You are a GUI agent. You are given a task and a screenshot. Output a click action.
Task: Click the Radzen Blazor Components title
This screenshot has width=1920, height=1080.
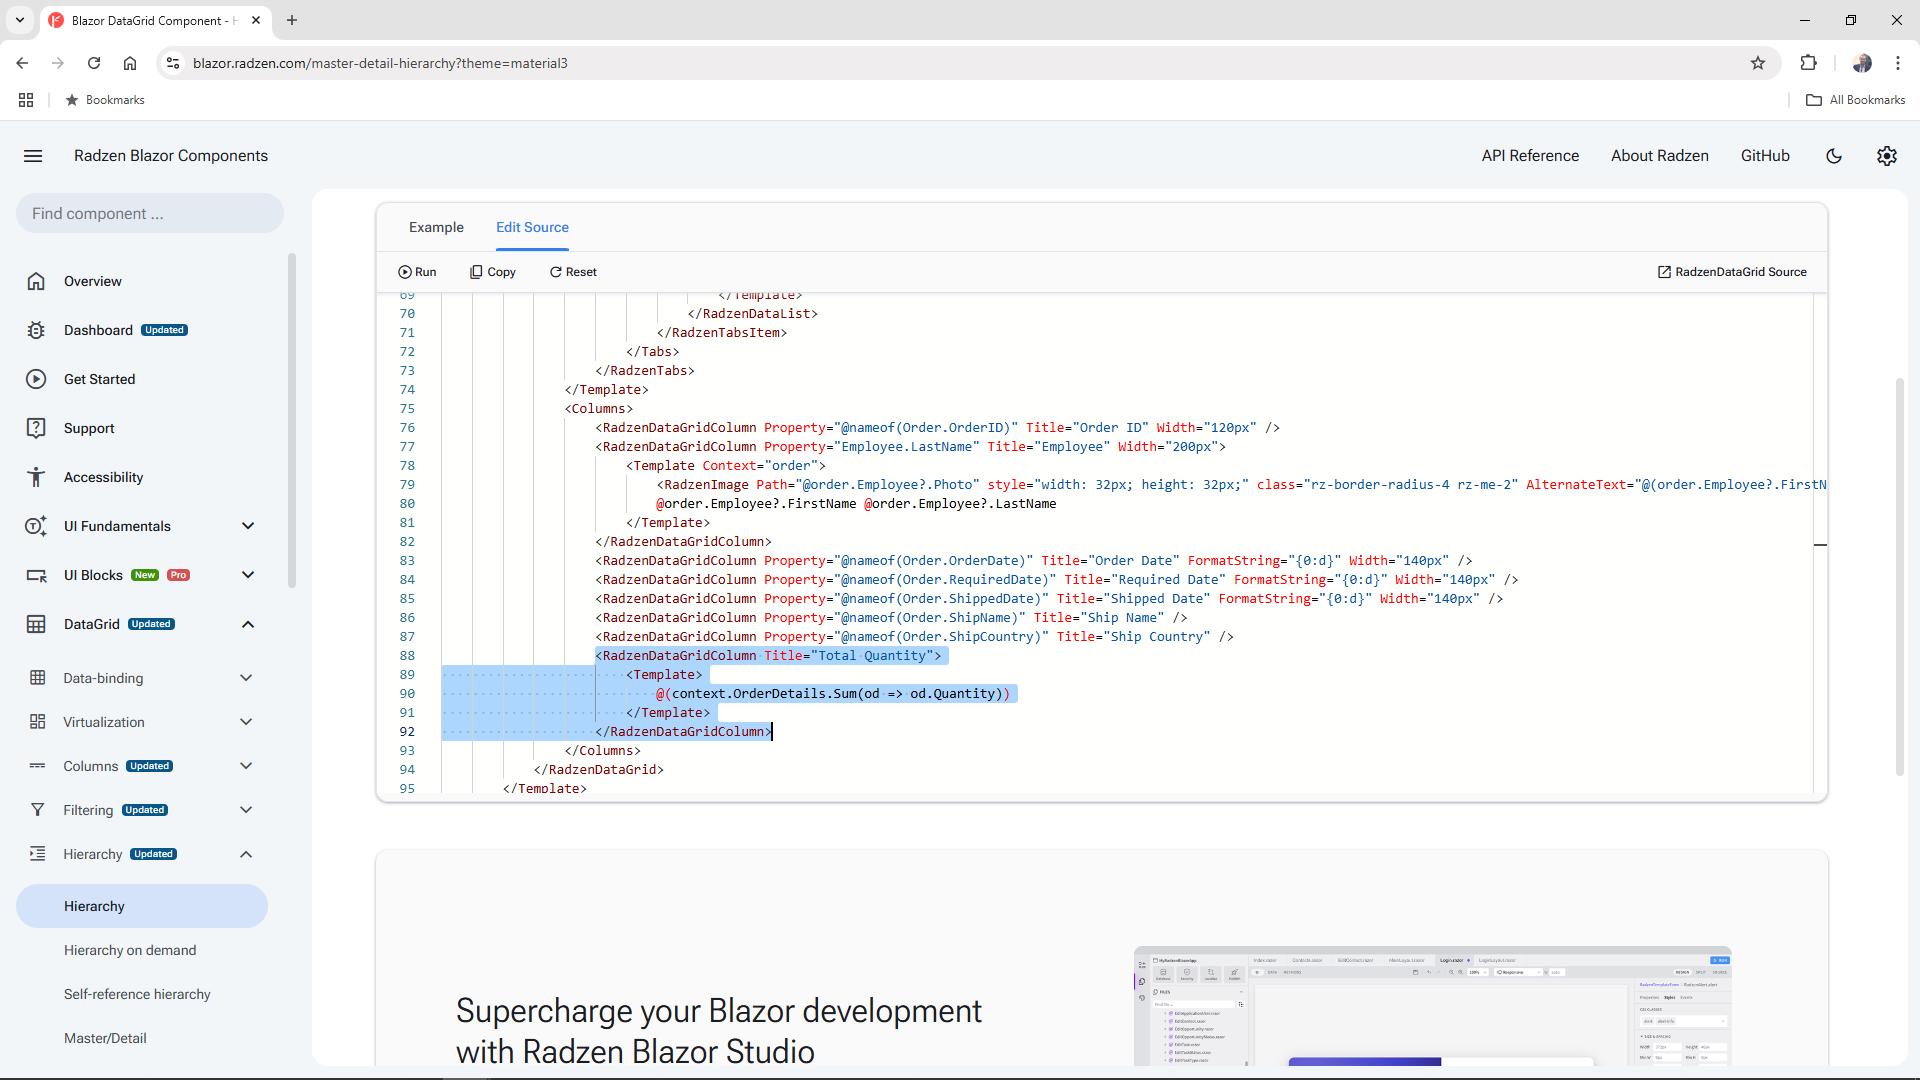171,156
